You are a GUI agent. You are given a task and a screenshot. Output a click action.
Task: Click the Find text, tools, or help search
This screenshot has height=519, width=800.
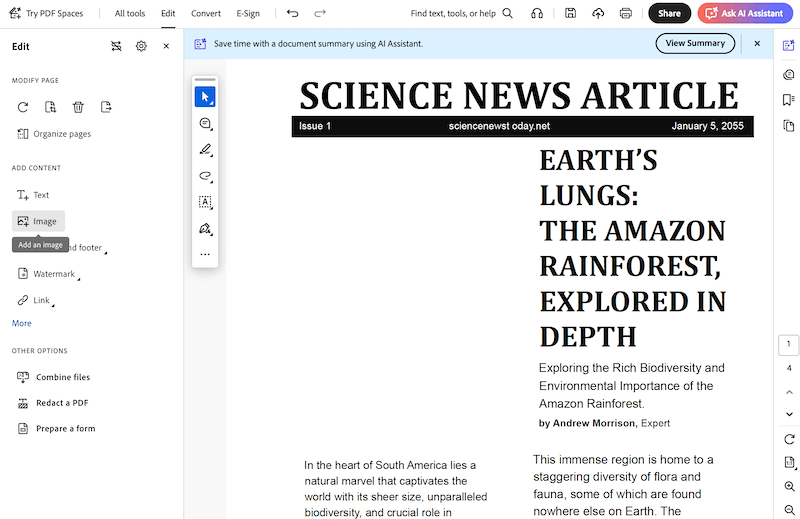tap(461, 13)
